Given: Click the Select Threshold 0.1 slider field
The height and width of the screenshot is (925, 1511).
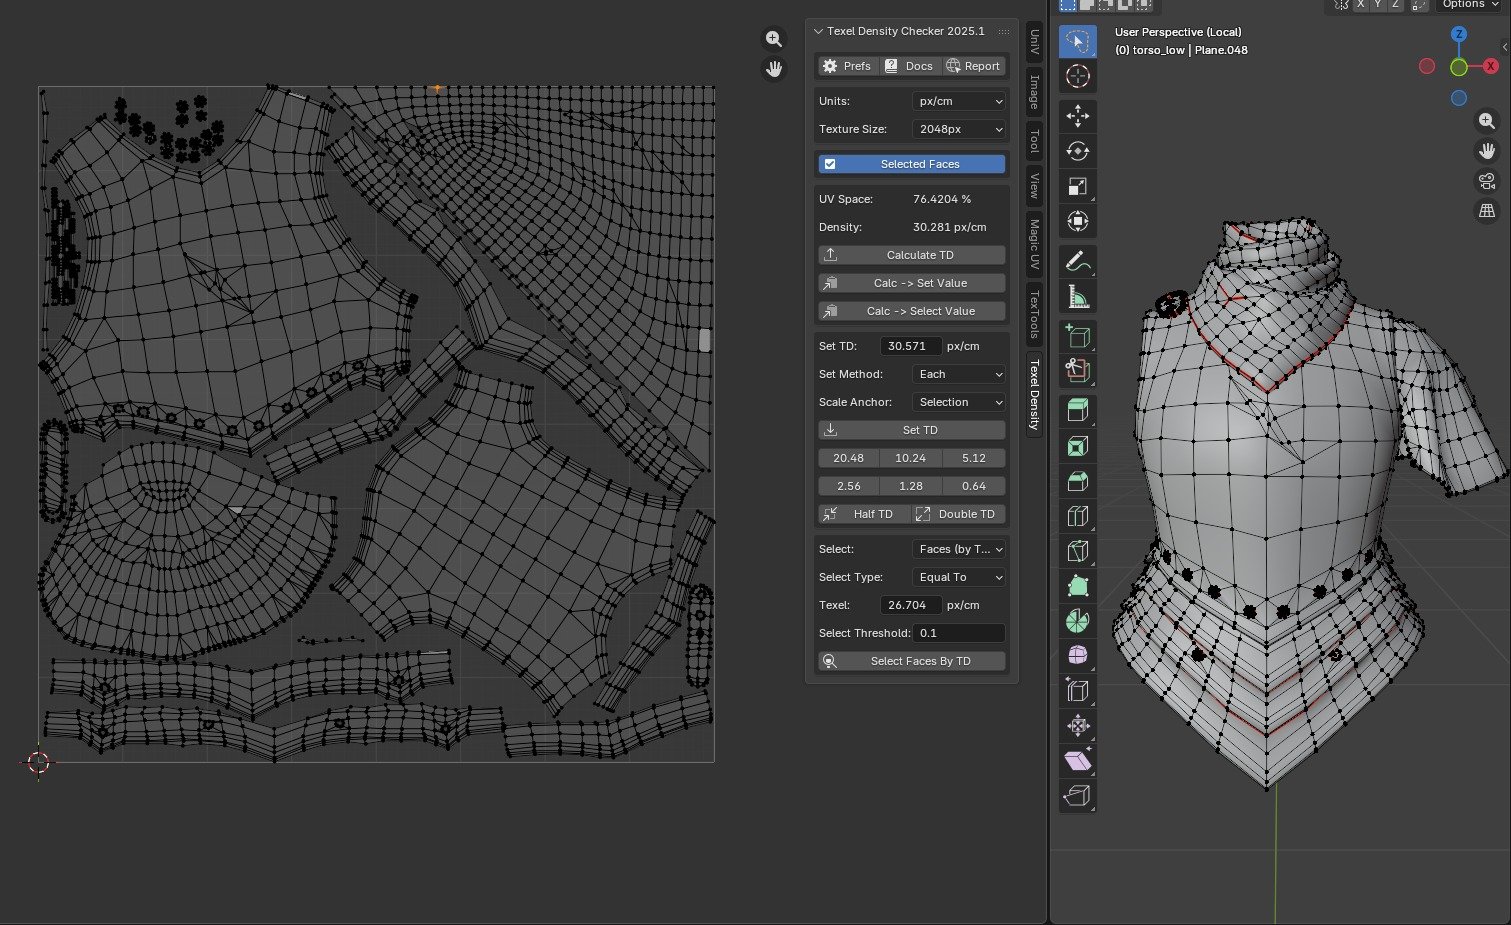Looking at the screenshot, I should tap(958, 633).
